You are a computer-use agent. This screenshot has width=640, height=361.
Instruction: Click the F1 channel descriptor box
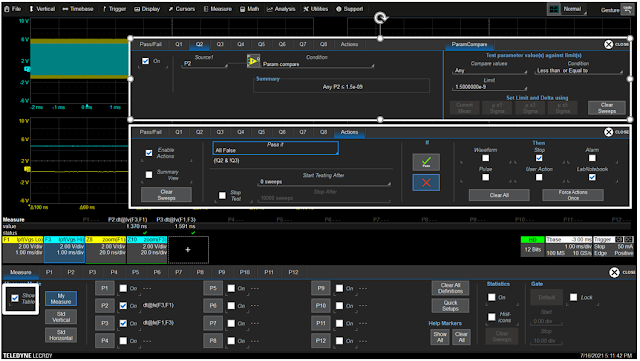(x=23, y=250)
